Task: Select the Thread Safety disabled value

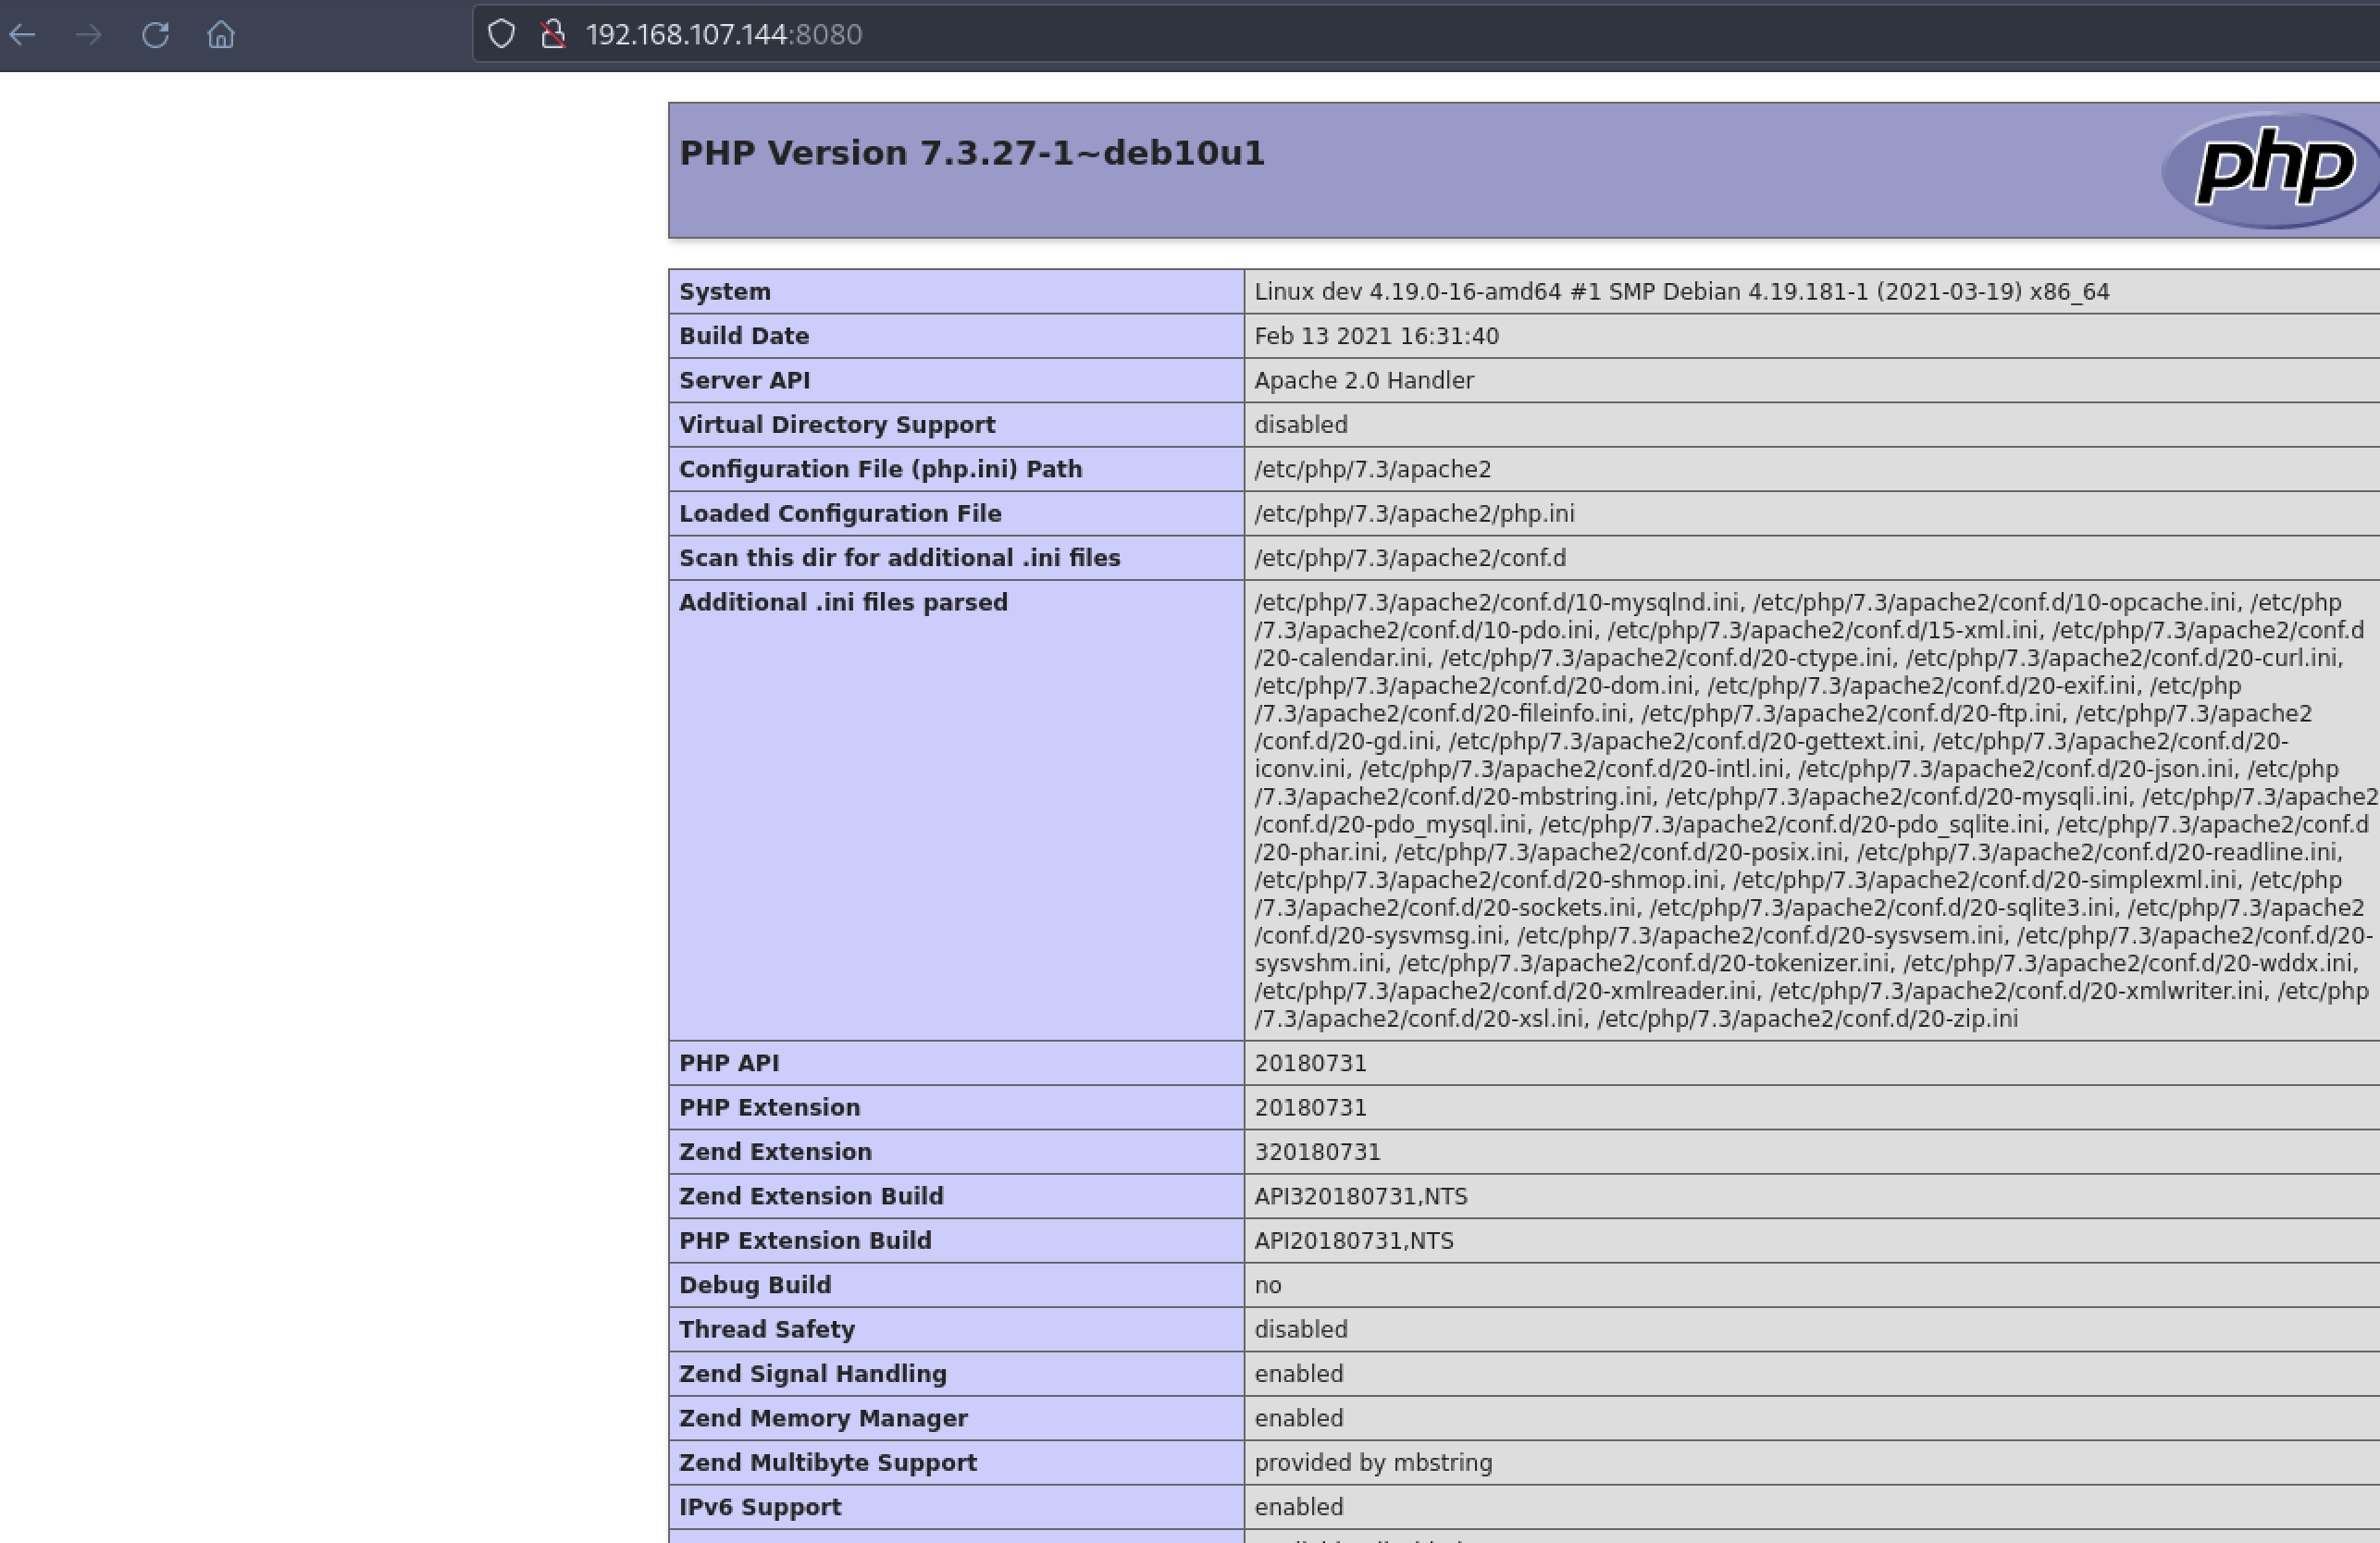Action: (x=1301, y=1330)
